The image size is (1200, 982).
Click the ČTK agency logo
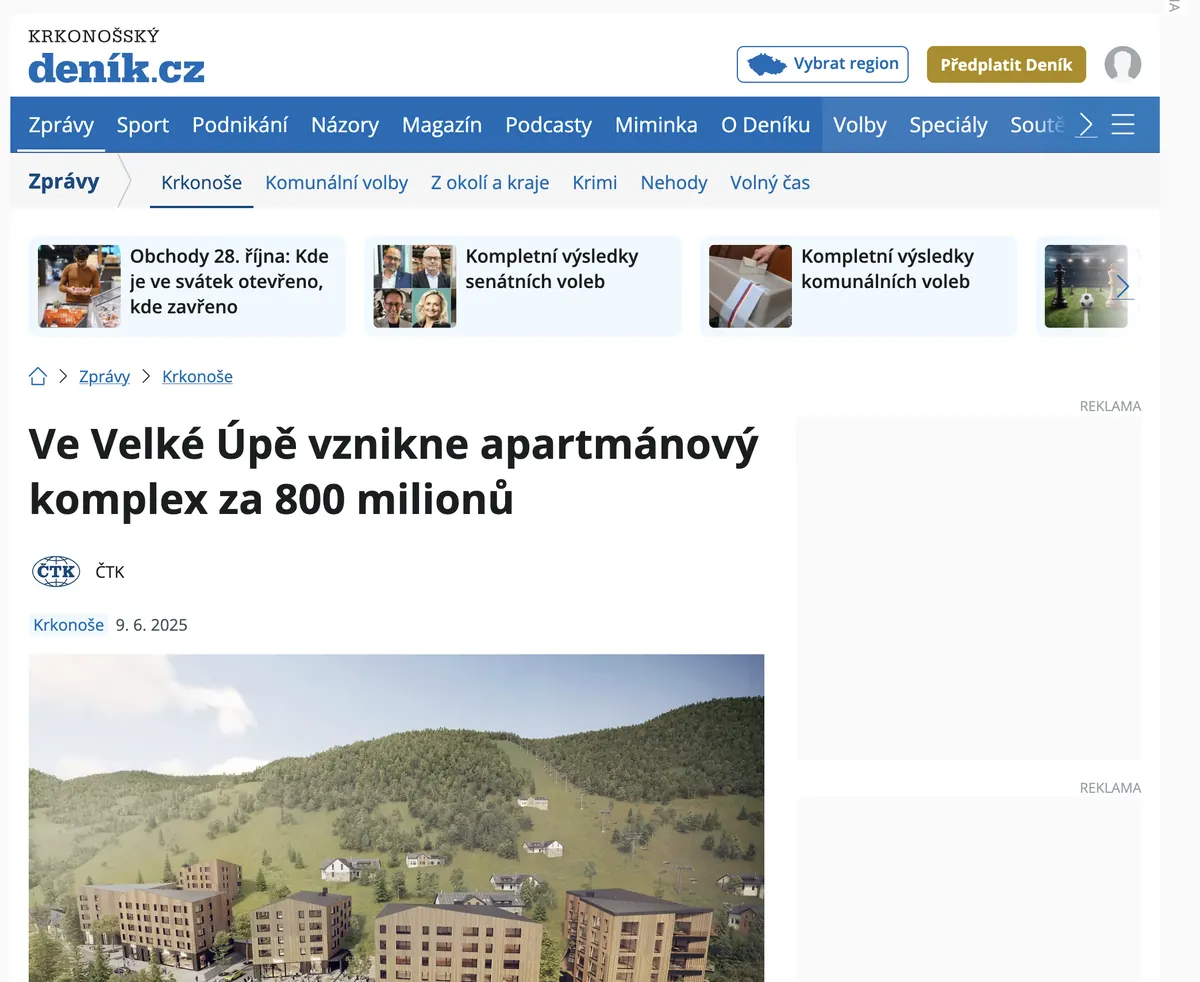(x=56, y=572)
